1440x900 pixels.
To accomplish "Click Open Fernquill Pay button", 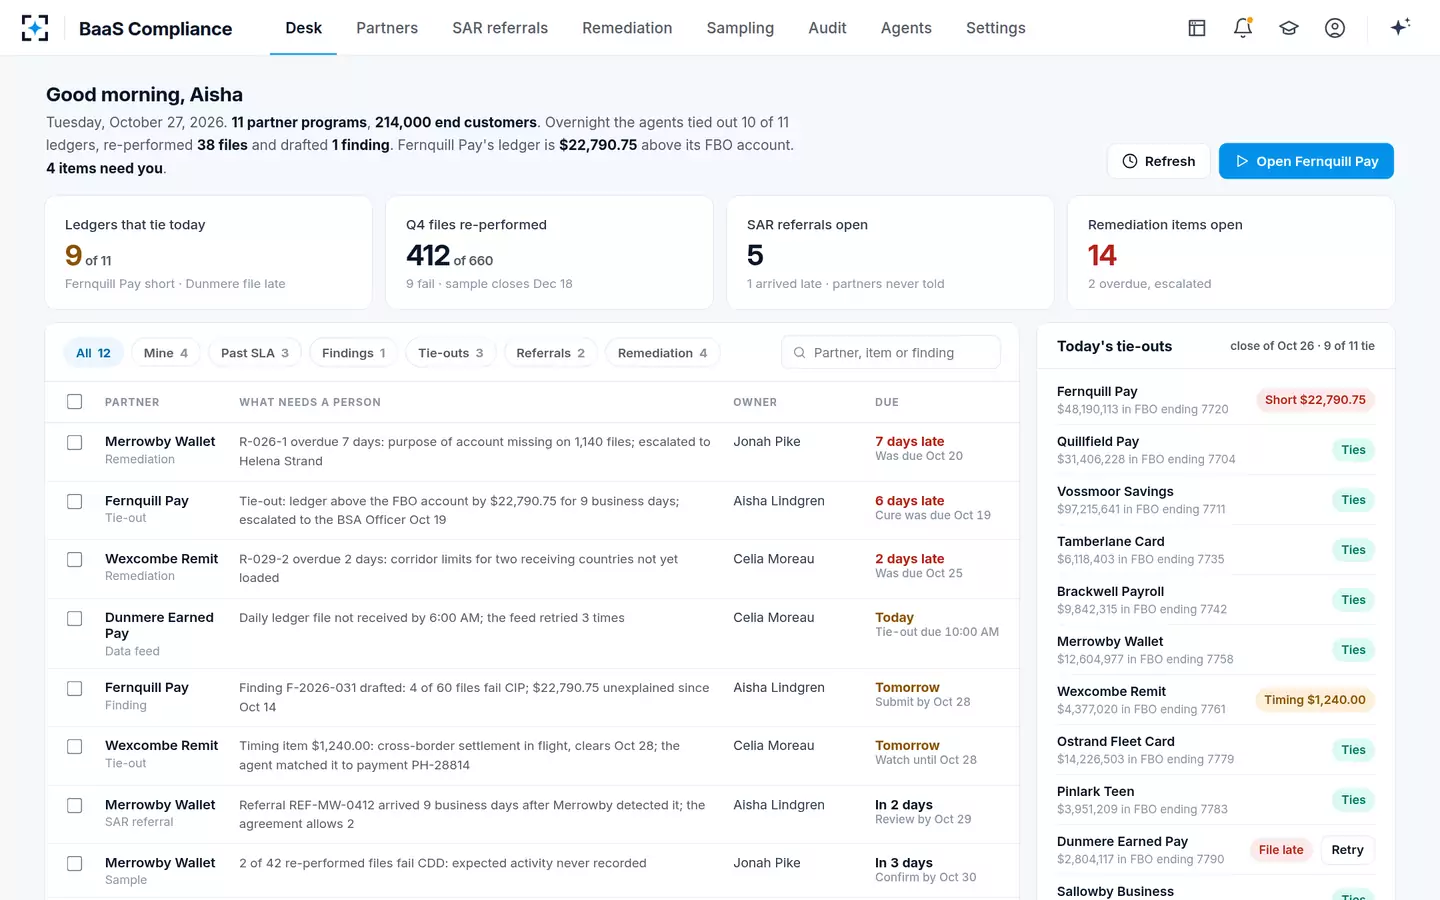I will click(x=1306, y=161).
